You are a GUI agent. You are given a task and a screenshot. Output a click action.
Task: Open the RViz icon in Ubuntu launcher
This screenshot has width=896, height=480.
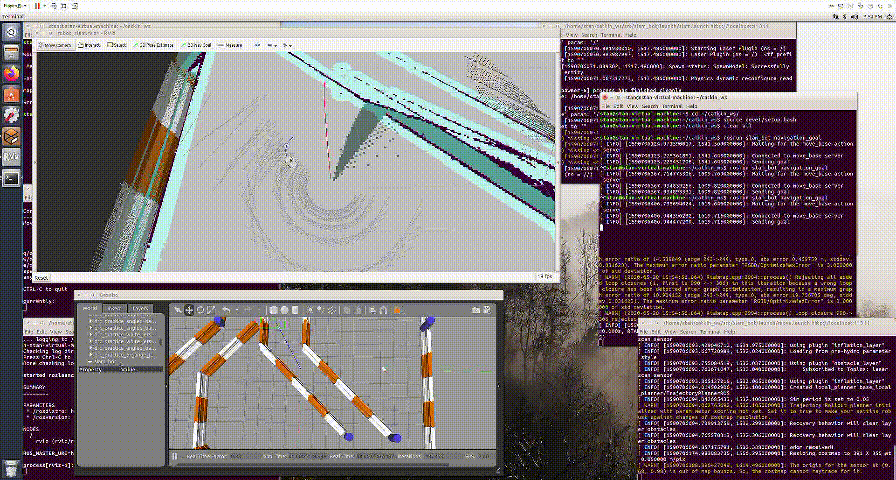coord(11,157)
